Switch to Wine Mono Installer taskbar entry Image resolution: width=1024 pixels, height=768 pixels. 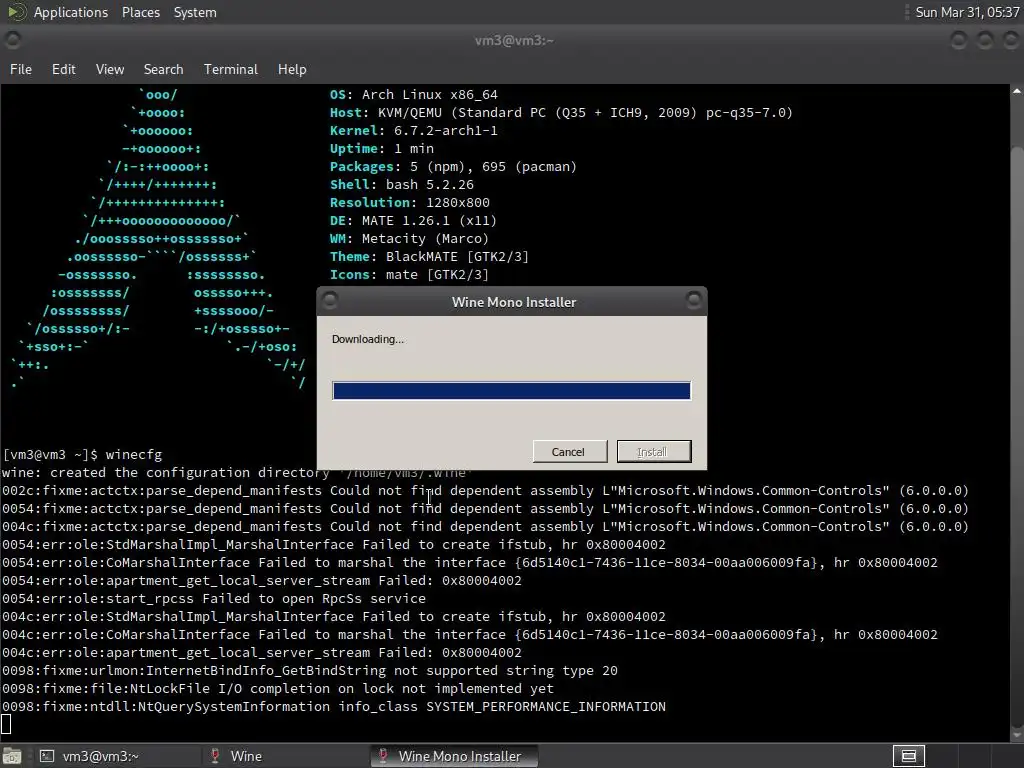tap(453, 756)
